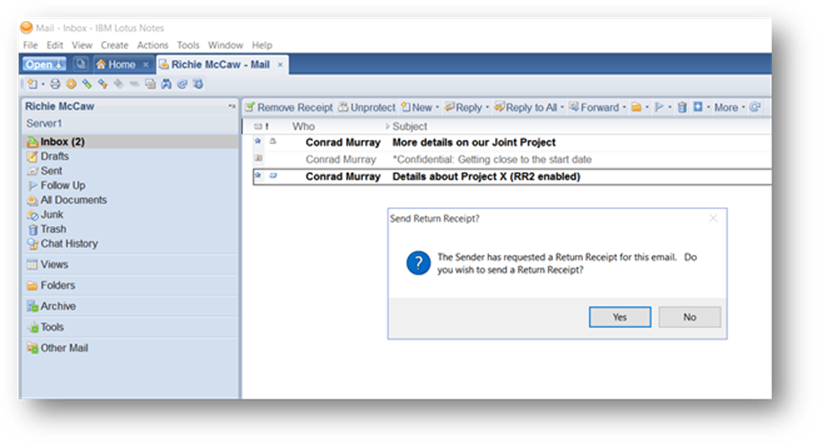Open the File menu

click(x=30, y=45)
